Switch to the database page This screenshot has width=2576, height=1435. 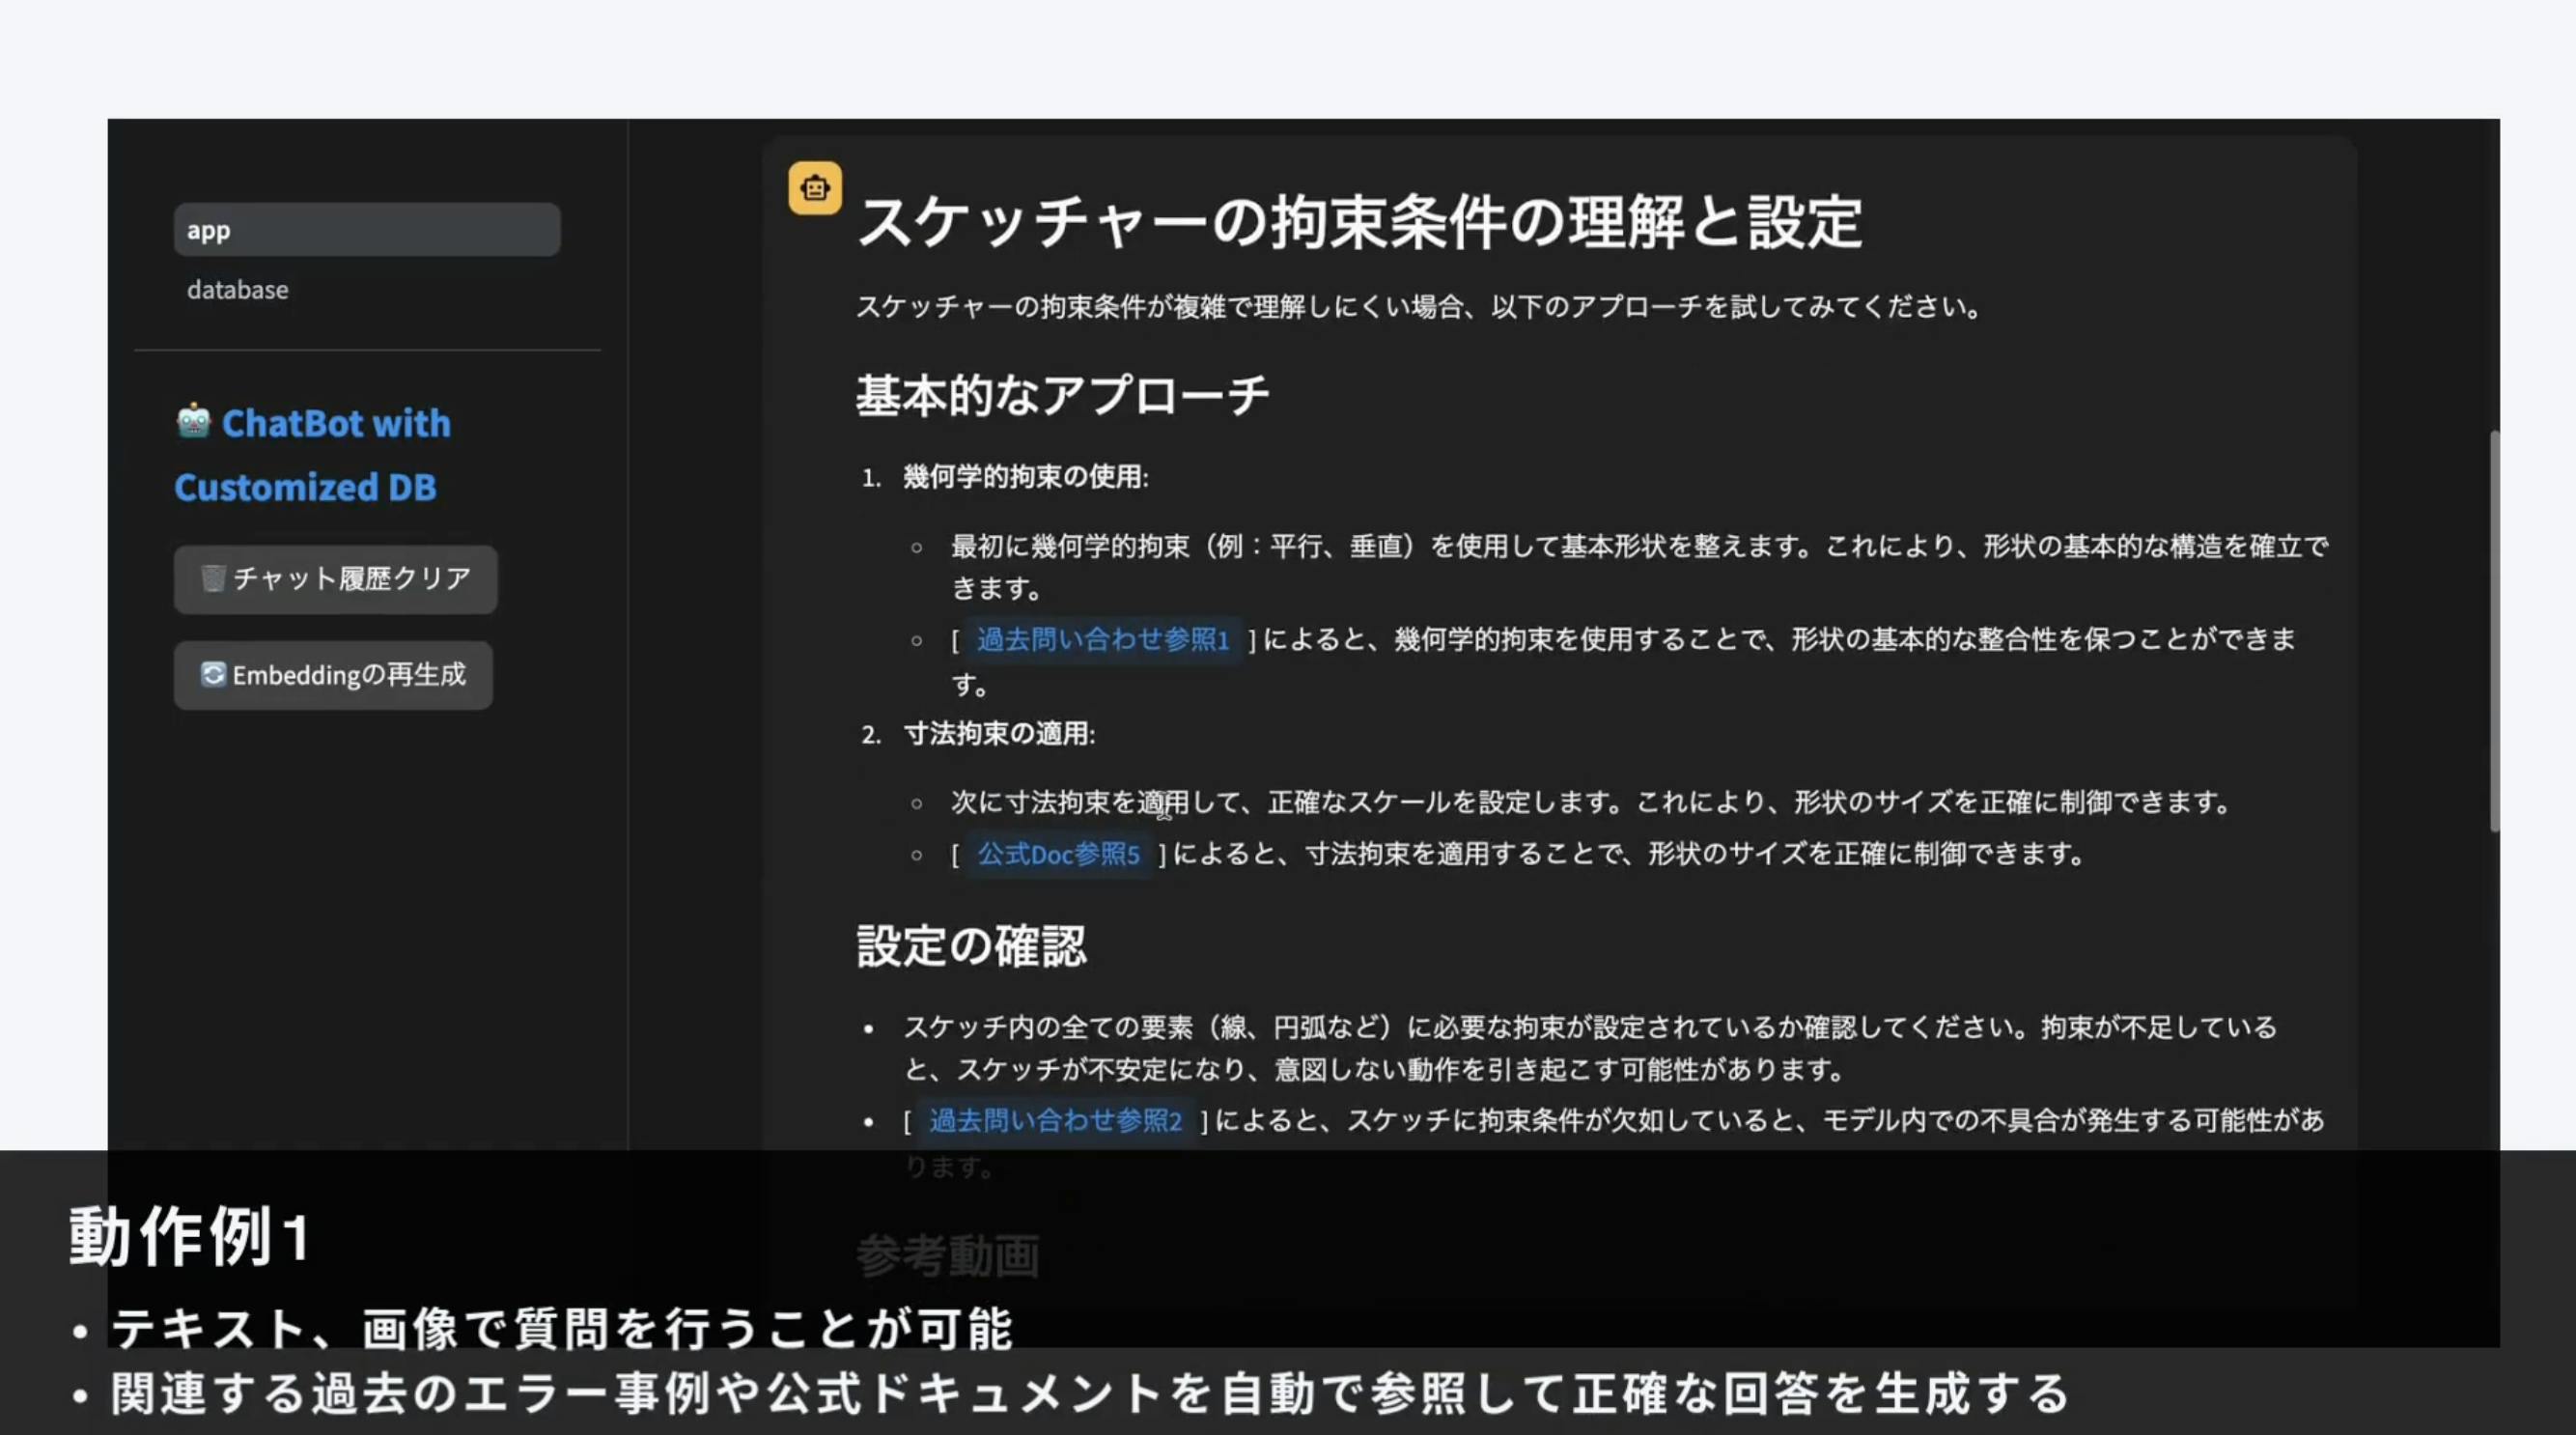pyautogui.click(x=237, y=290)
